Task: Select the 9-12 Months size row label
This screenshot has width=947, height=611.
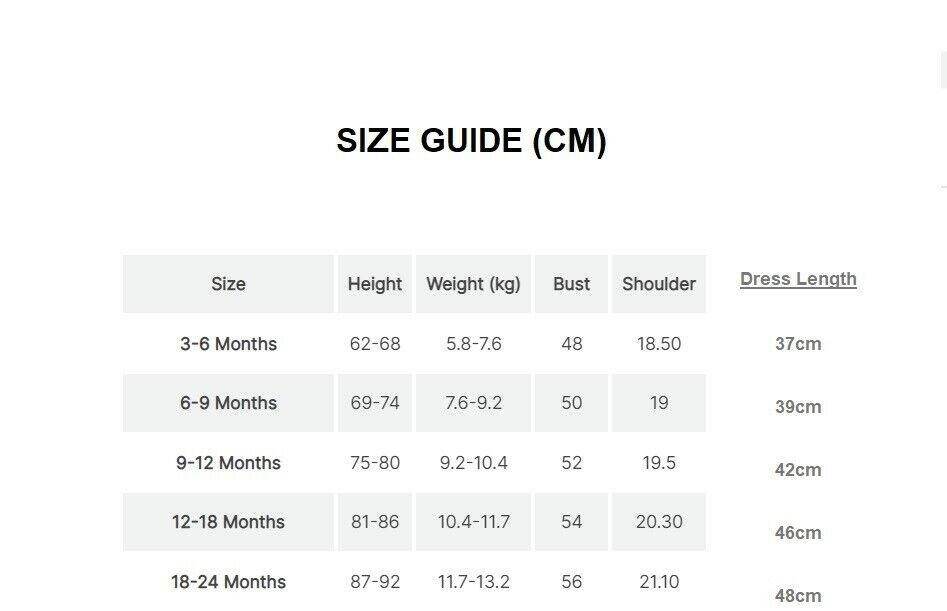Action: pos(228,463)
